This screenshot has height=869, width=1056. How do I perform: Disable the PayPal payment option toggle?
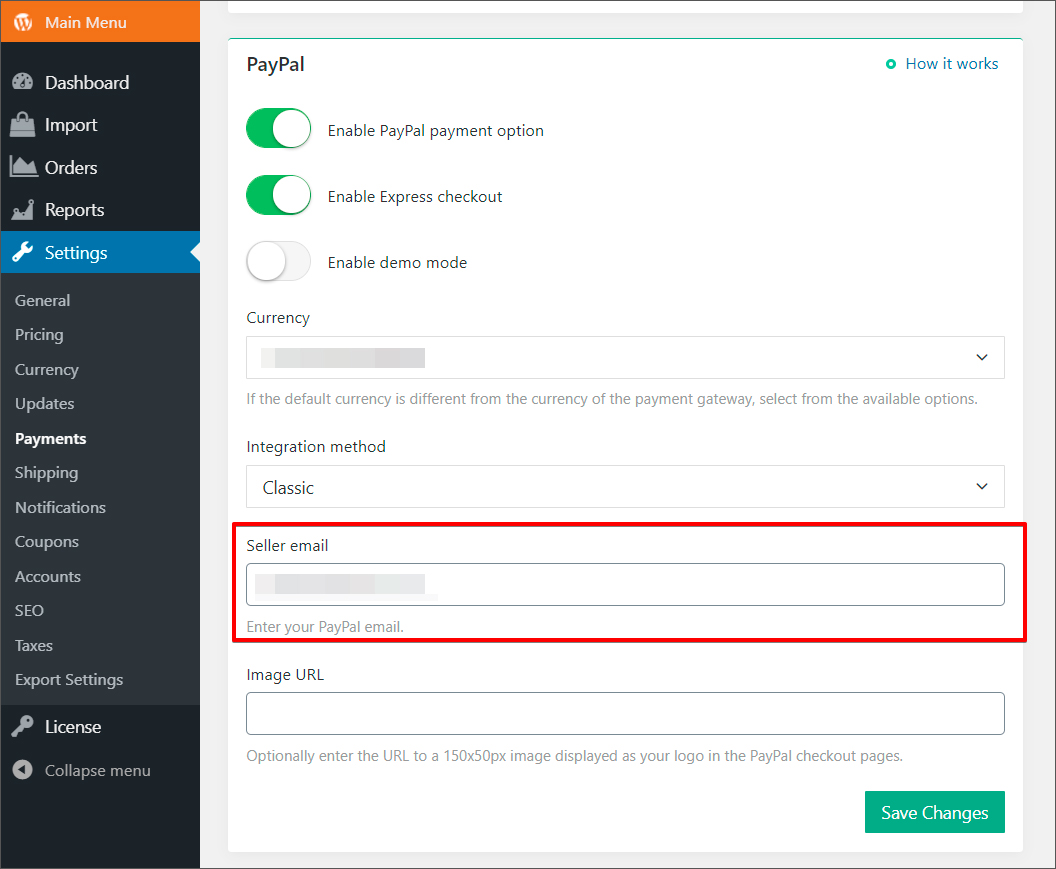pyautogui.click(x=279, y=129)
